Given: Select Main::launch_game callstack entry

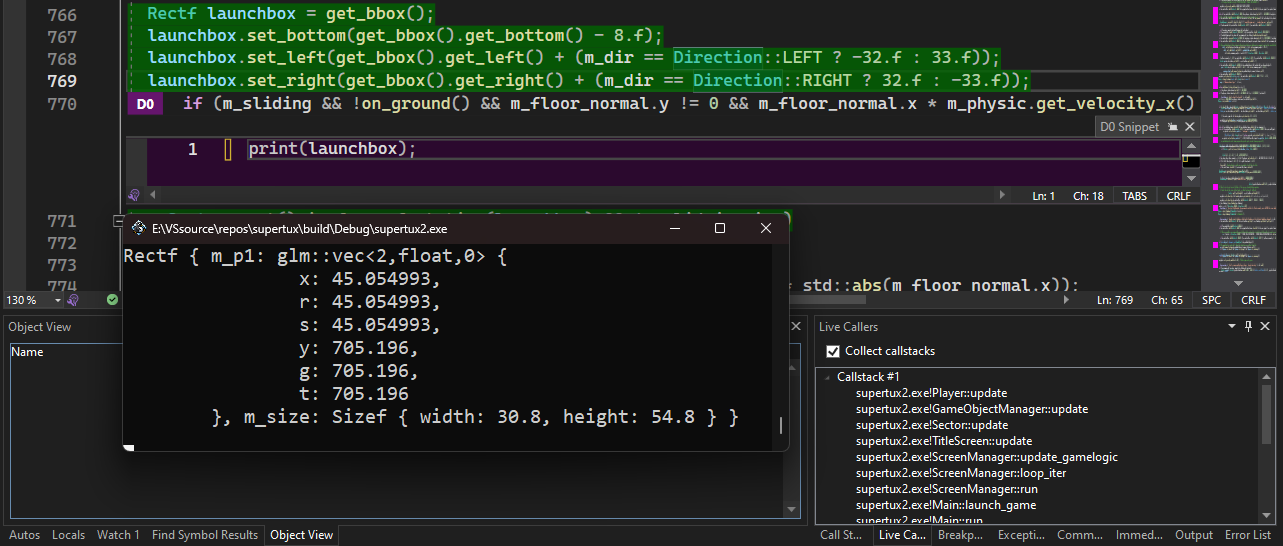Looking at the screenshot, I should click(945, 505).
